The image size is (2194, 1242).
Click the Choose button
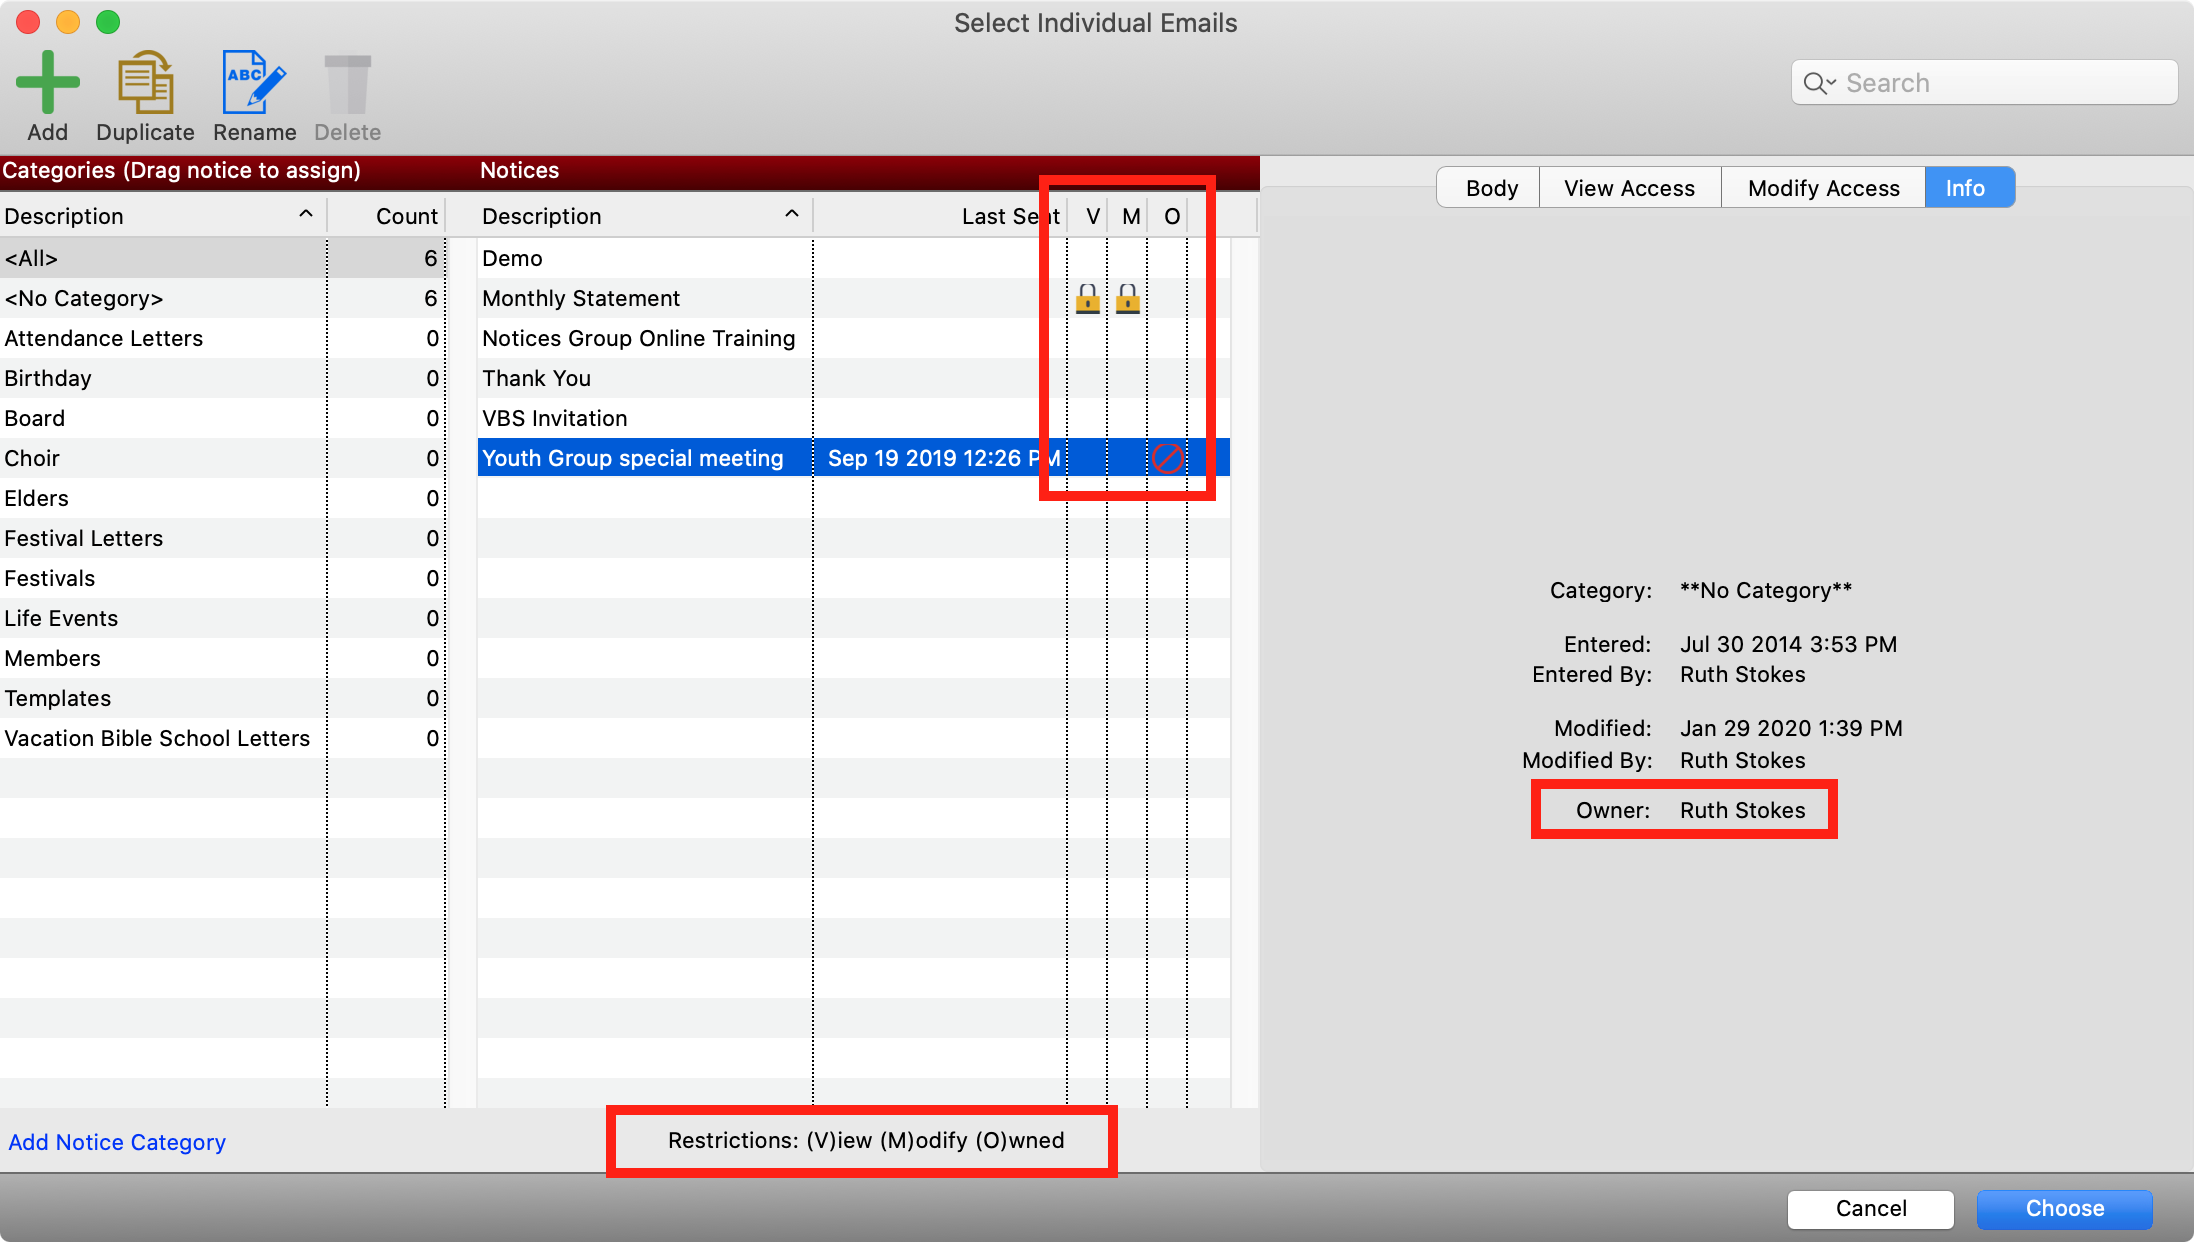(2064, 1208)
